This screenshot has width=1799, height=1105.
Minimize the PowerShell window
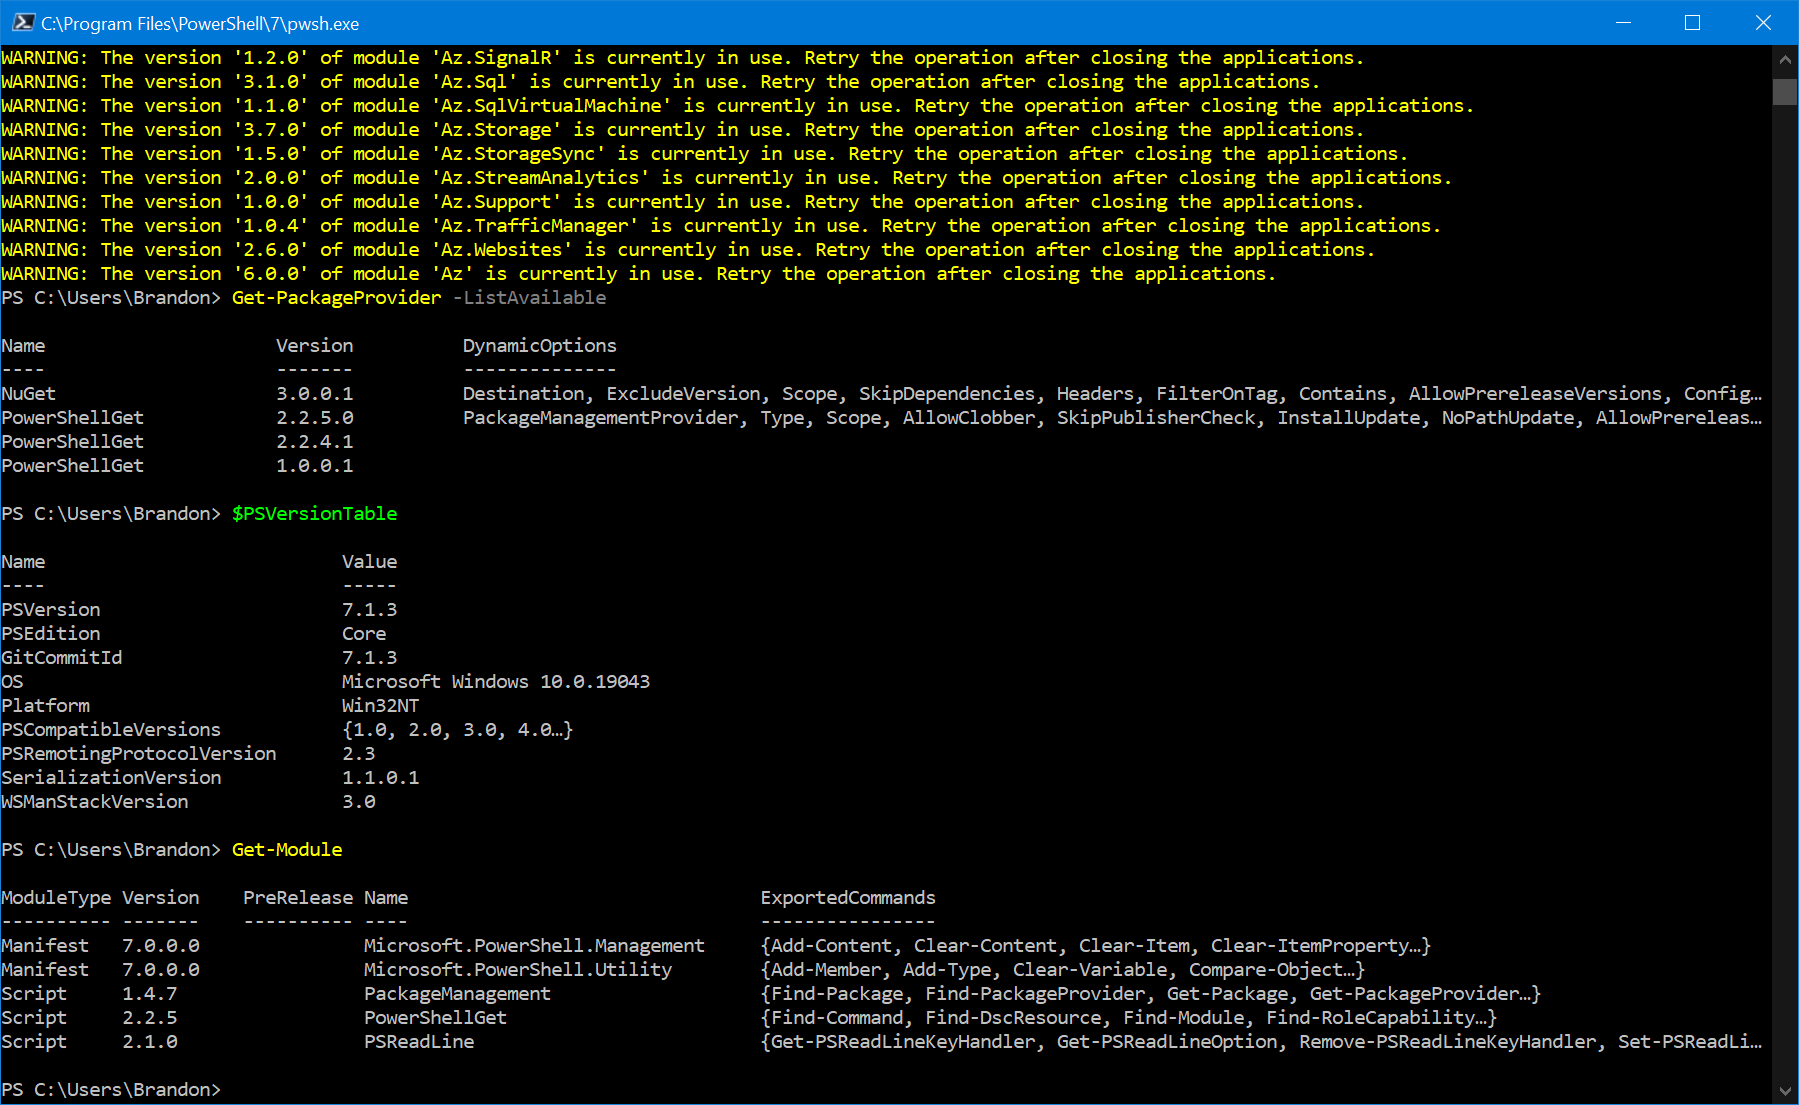click(1622, 22)
